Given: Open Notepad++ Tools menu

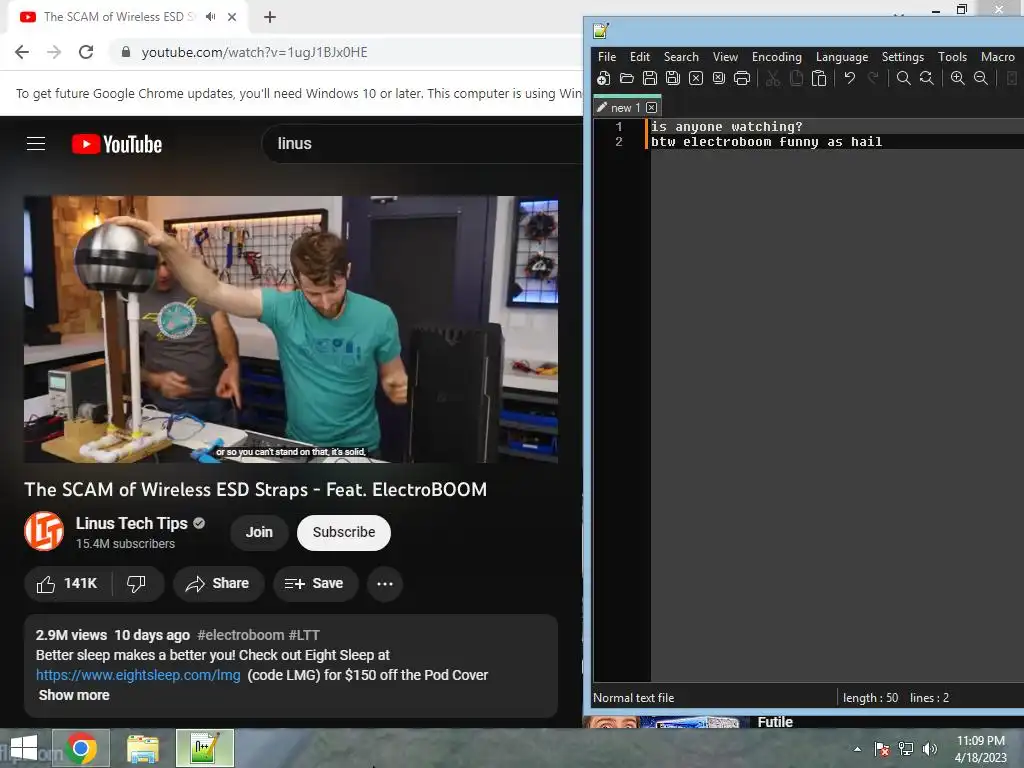Looking at the screenshot, I should (952, 57).
